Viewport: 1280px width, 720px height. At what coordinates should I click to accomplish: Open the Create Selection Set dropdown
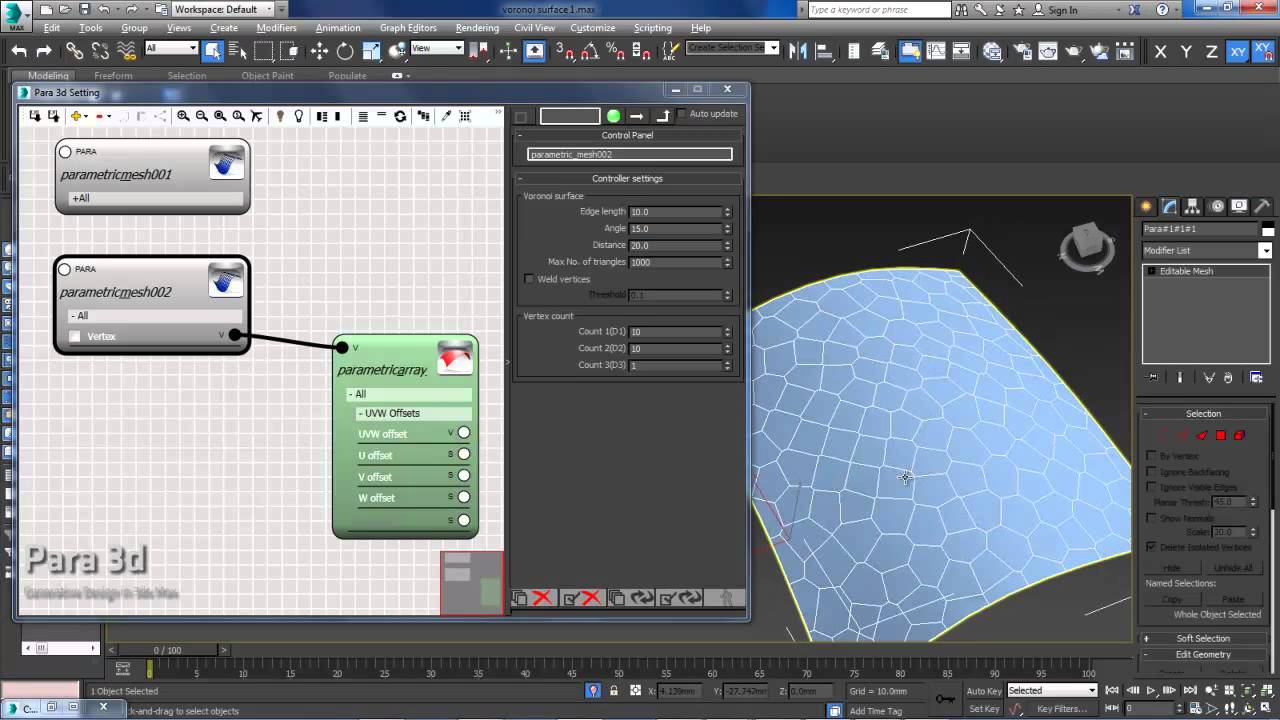tap(732, 48)
